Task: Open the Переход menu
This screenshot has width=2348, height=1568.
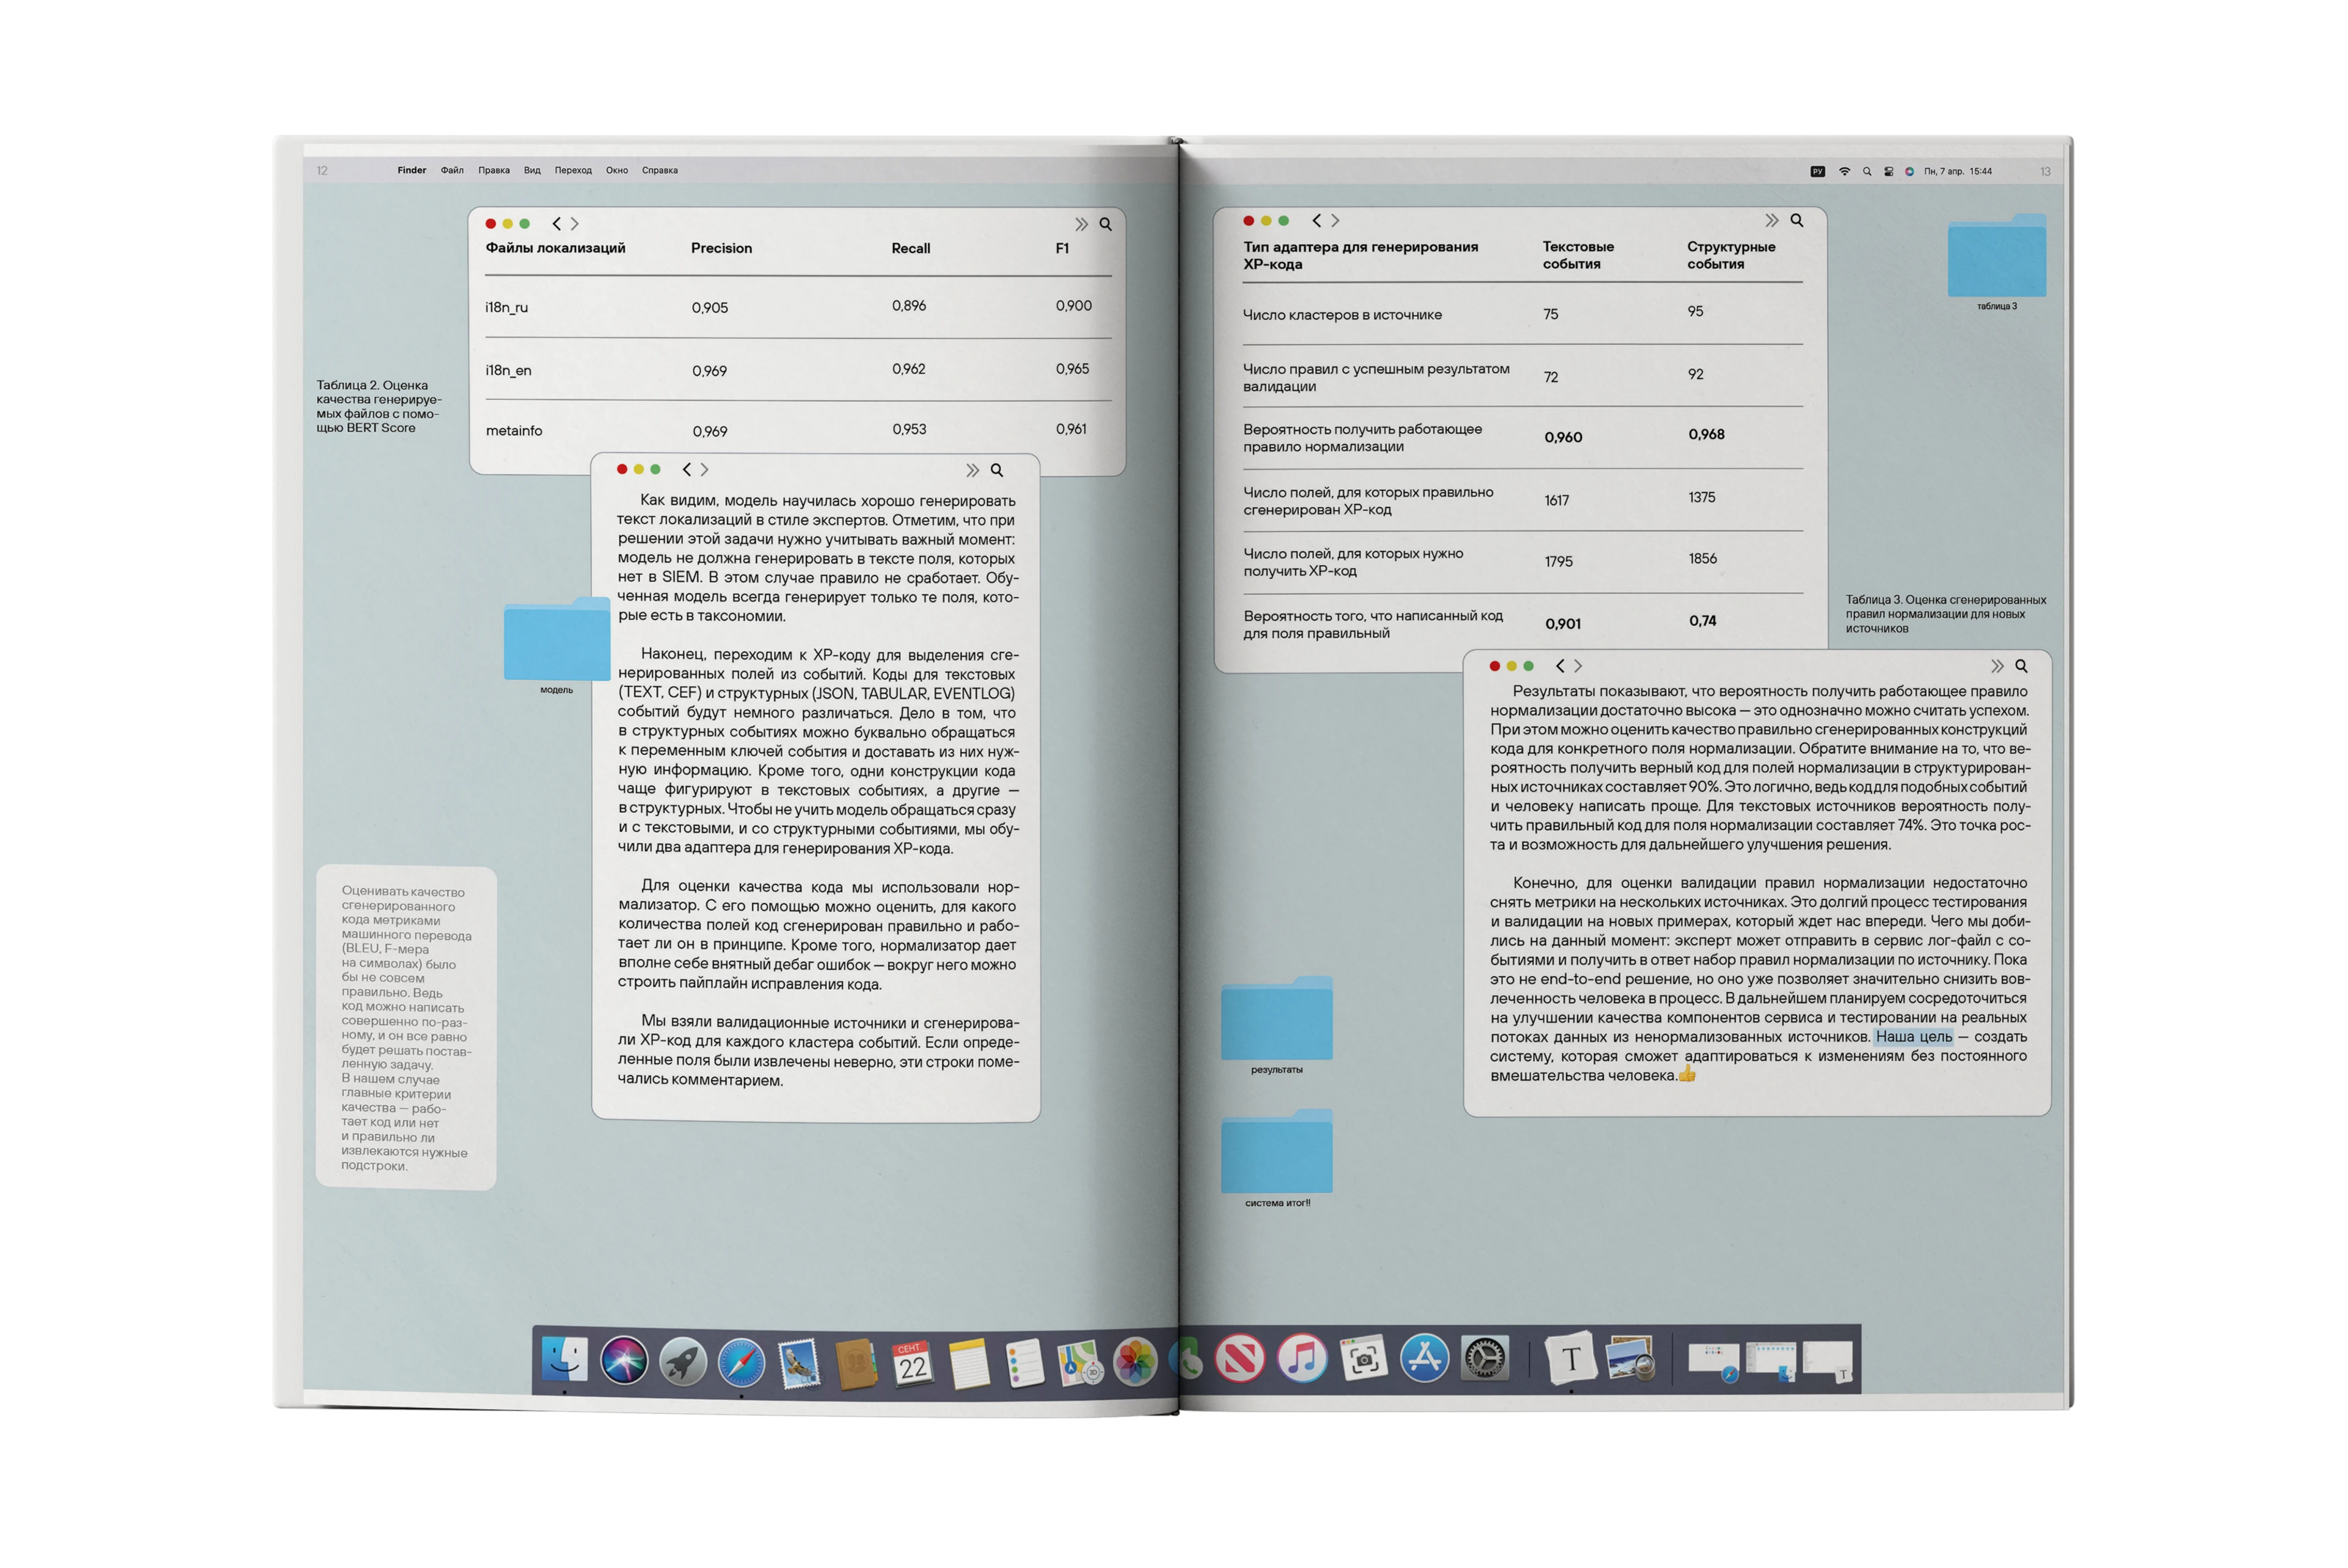Action: [x=573, y=170]
